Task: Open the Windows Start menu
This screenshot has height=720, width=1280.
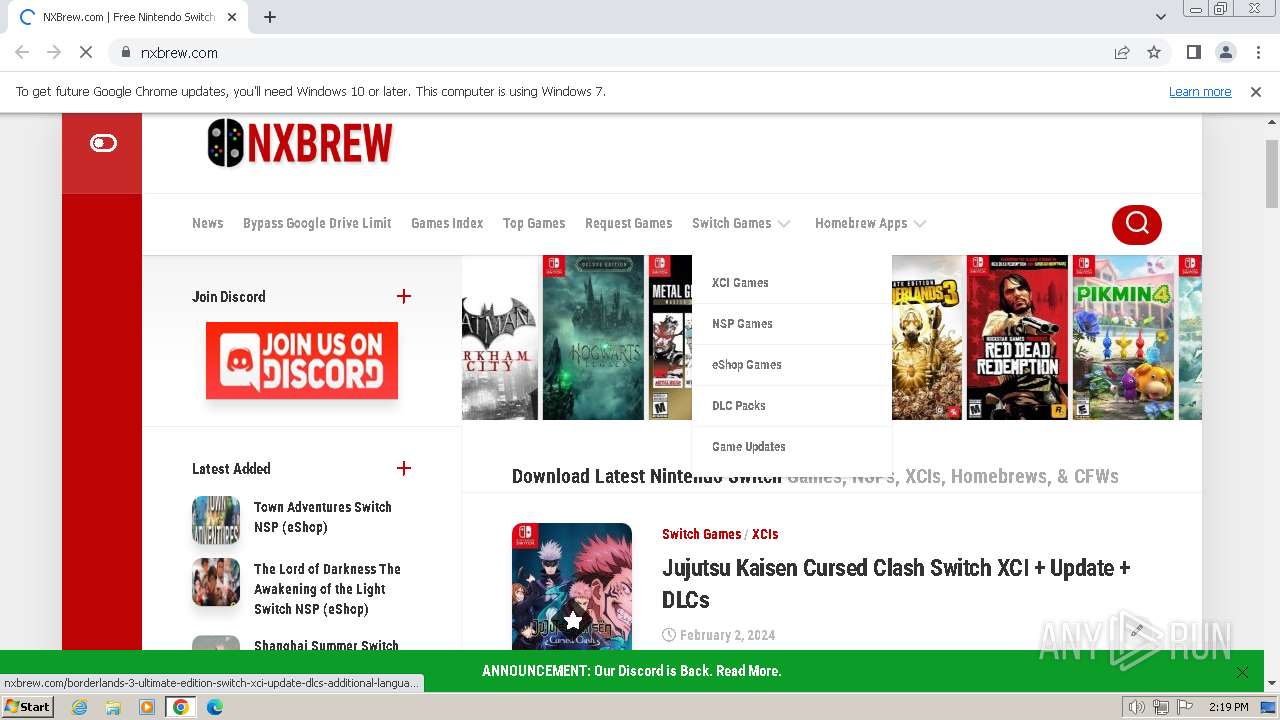Action: [28, 707]
